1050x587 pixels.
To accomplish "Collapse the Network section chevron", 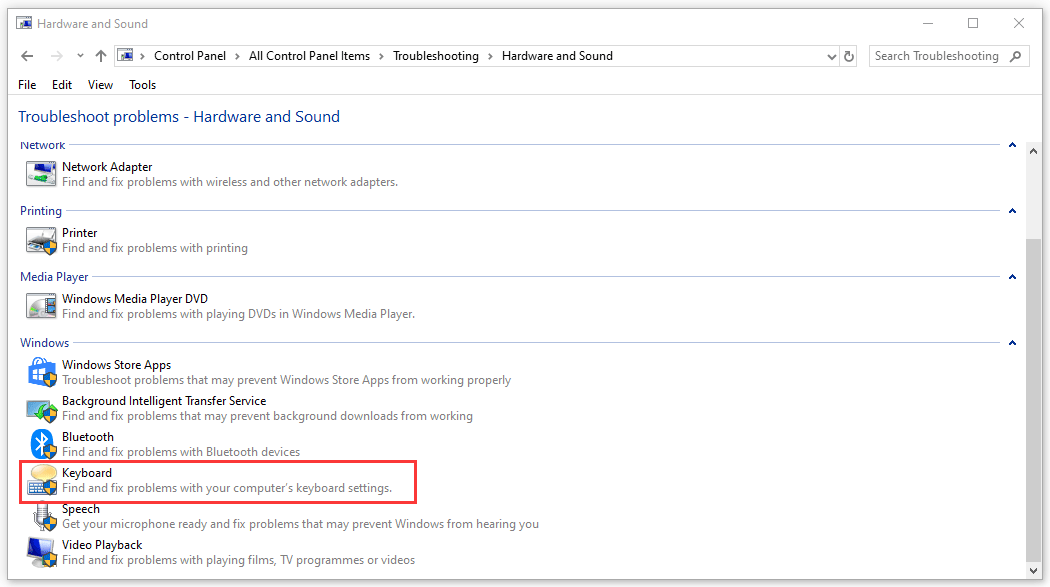I will (x=1012, y=145).
